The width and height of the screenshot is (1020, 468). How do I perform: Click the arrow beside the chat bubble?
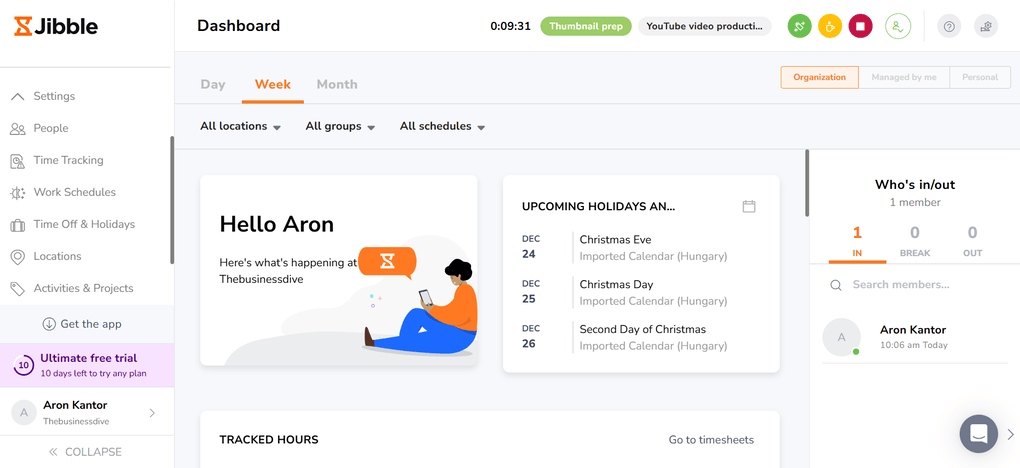pyautogui.click(x=1010, y=434)
